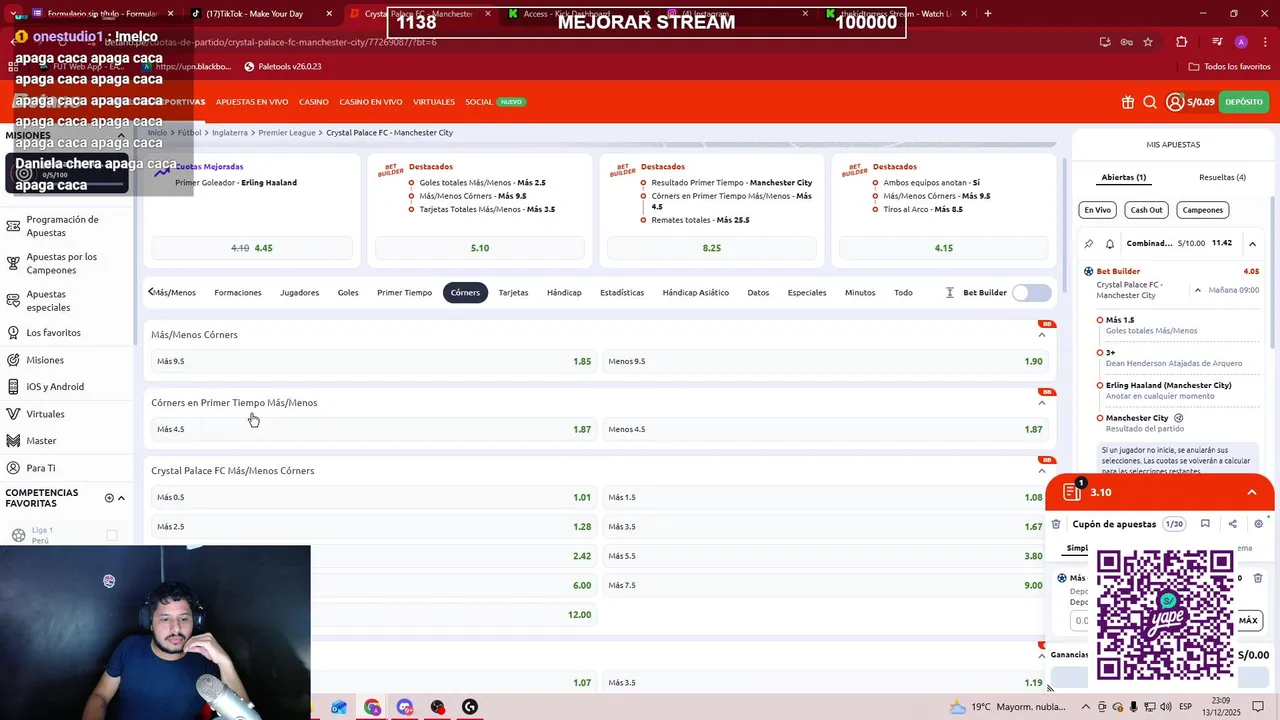This screenshot has height=720, width=1280.
Task: Click the bookmark icon in bet slip header
Action: (1205, 524)
